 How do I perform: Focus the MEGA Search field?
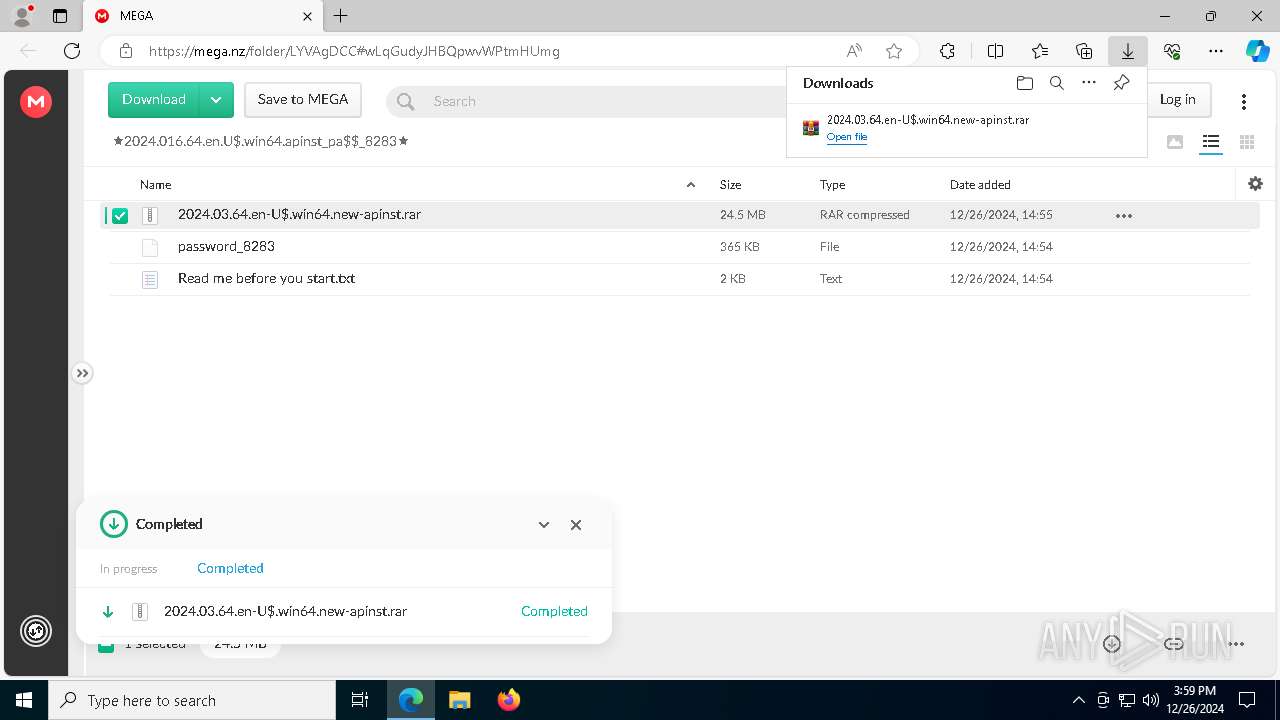[x=590, y=101]
